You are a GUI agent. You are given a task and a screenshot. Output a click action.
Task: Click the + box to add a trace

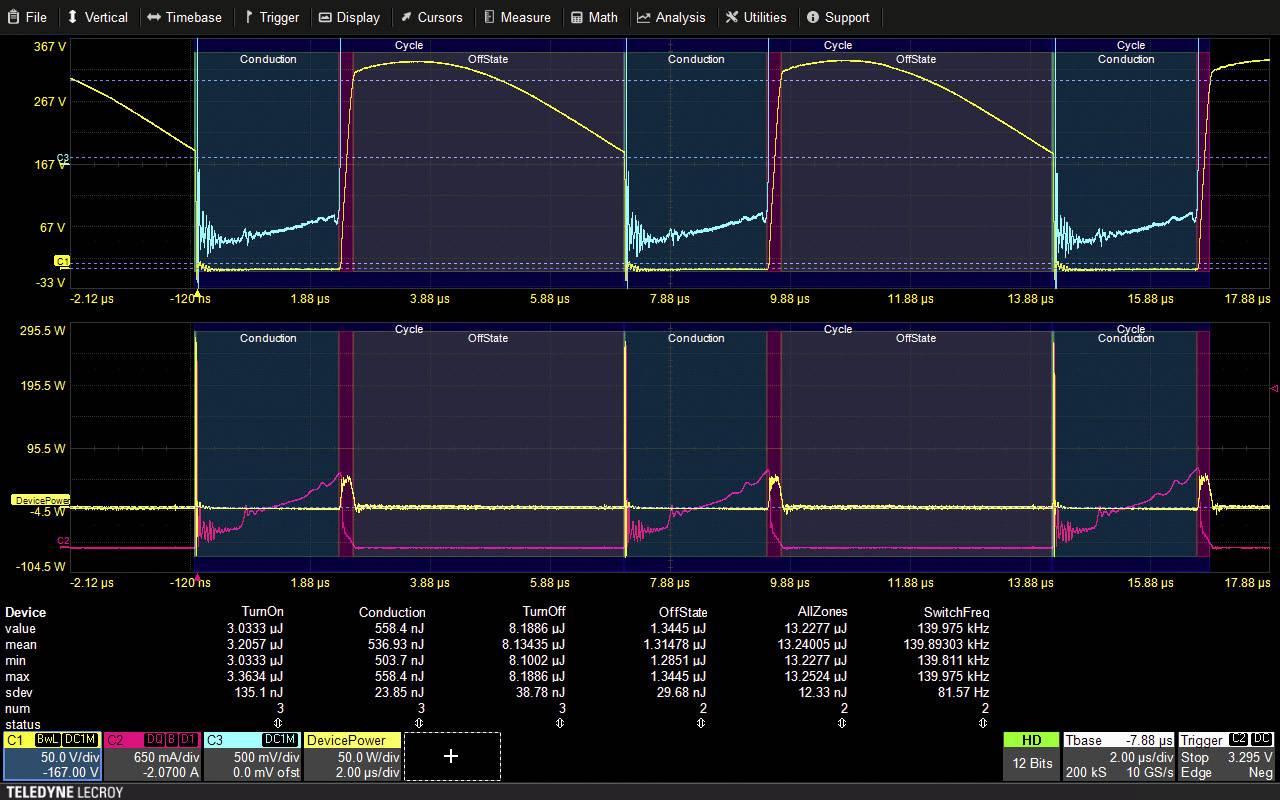point(451,757)
